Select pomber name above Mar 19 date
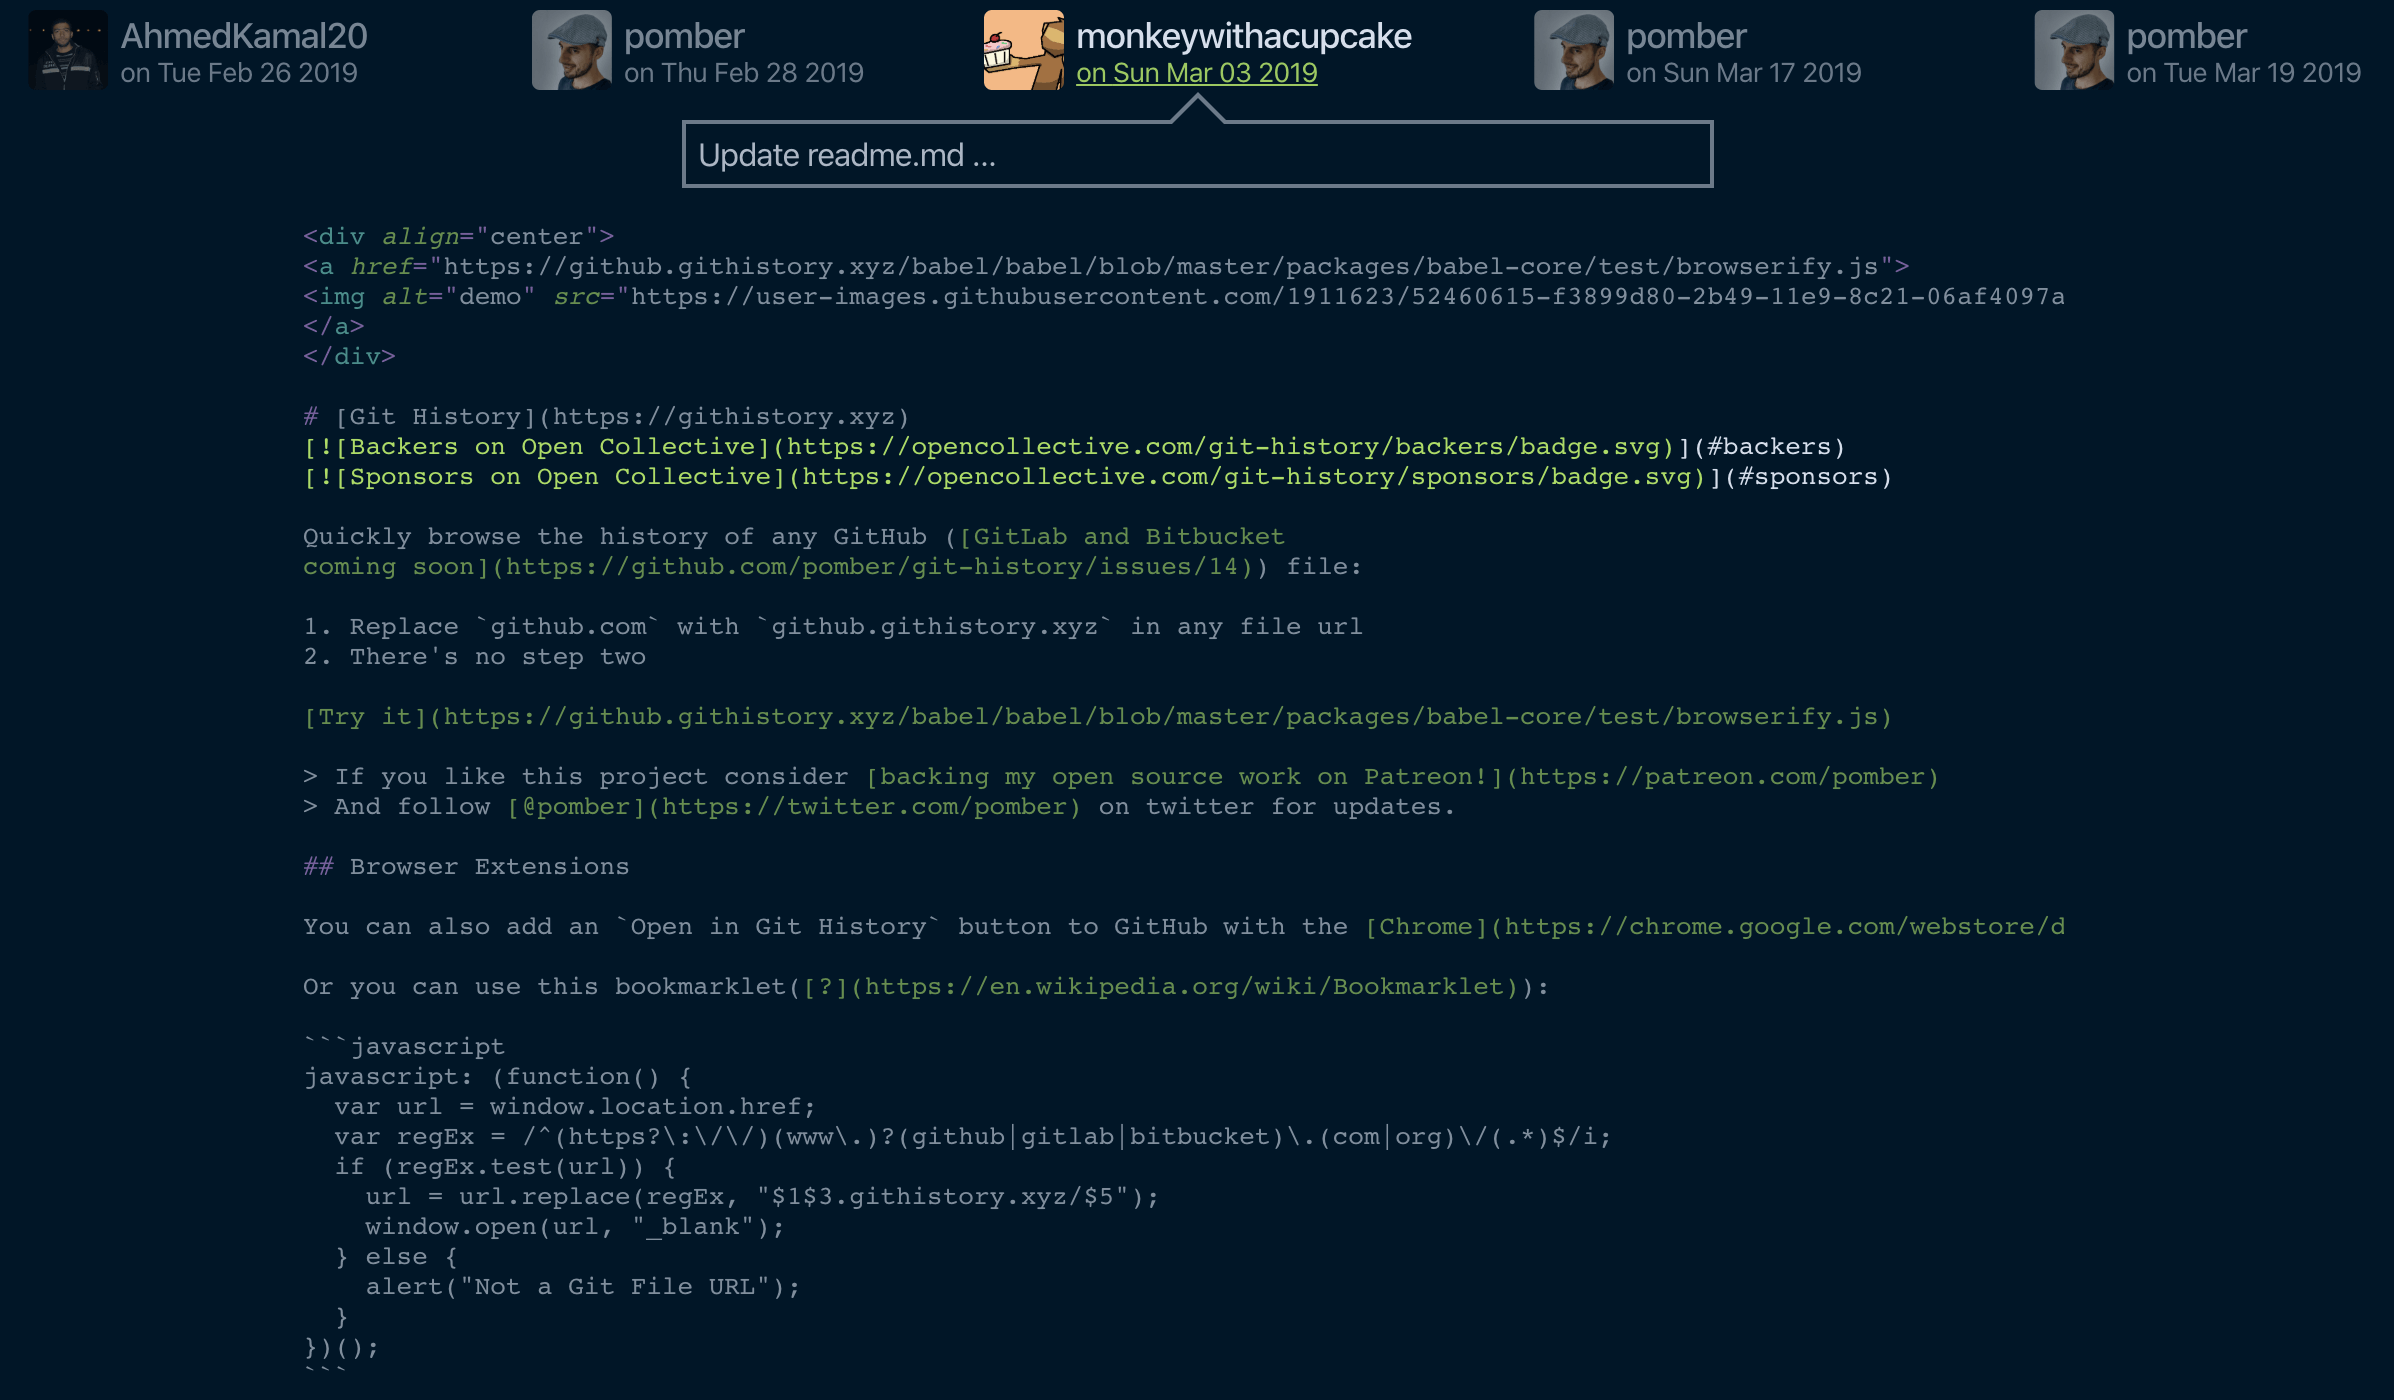 point(2186,36)
